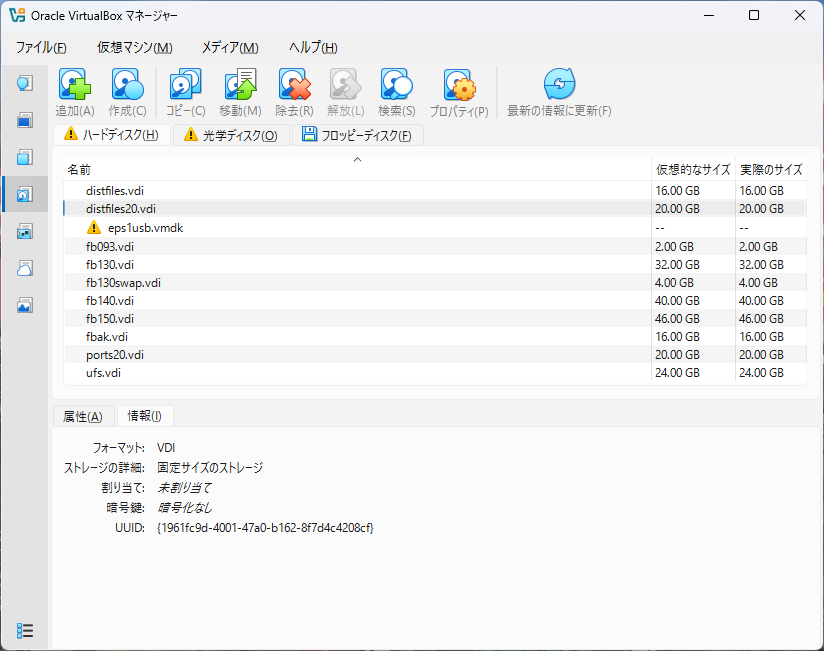Viewport: 824px width, 651px height.
Task: Select the virtual machines monitor sidebar icon
Action: click(x=25, y=120)
